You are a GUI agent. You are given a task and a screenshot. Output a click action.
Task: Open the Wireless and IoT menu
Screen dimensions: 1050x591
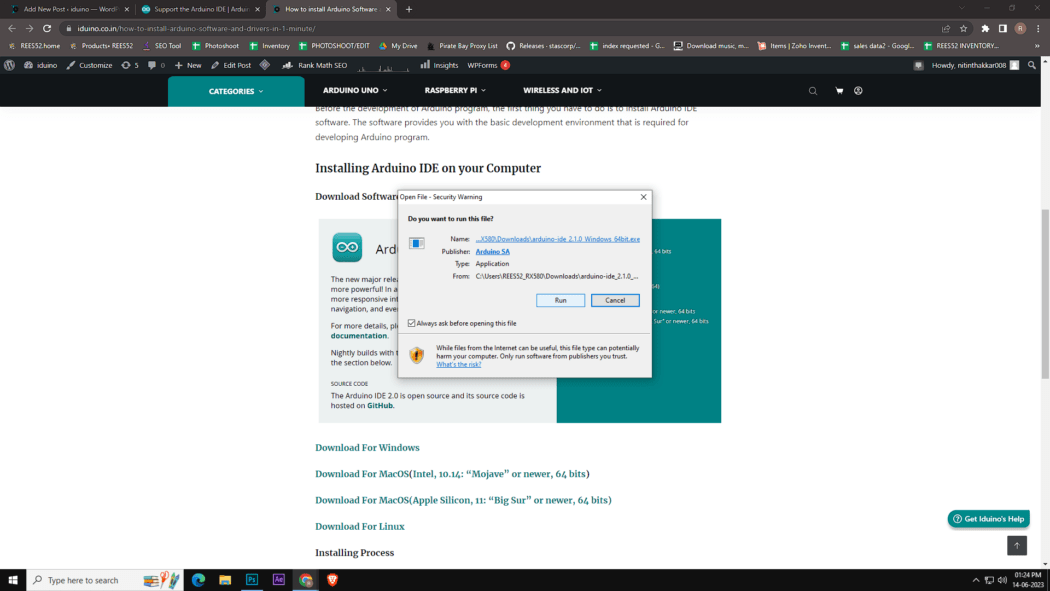click(562, 91)
